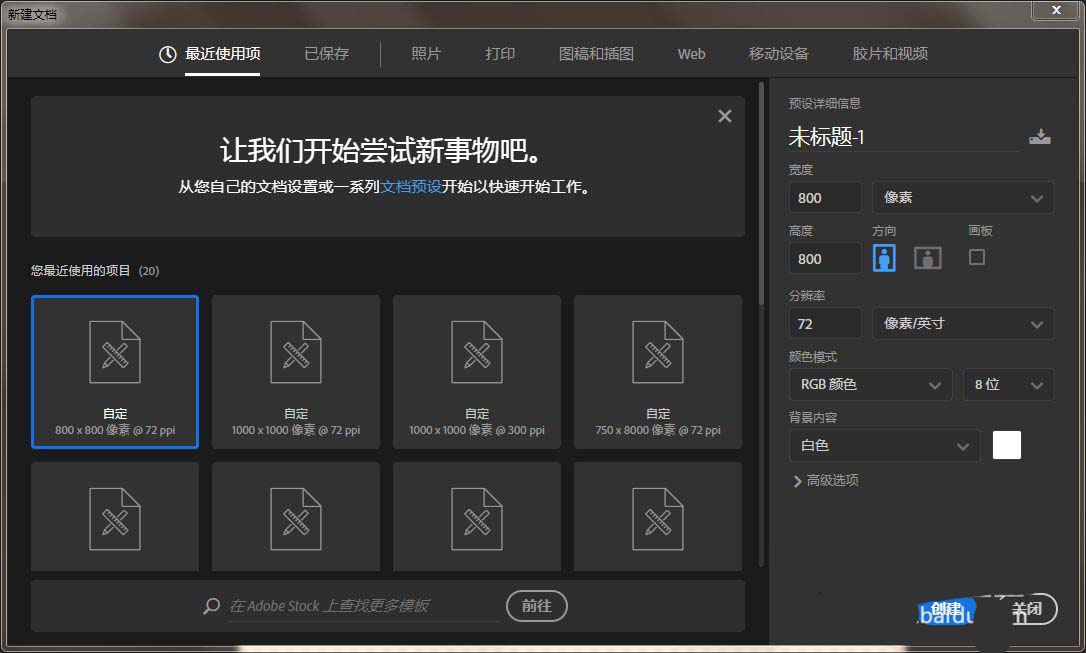
Task: Select the 1000 x 1000 @ 300 ppi preset
Action: [x=476, y=371]
